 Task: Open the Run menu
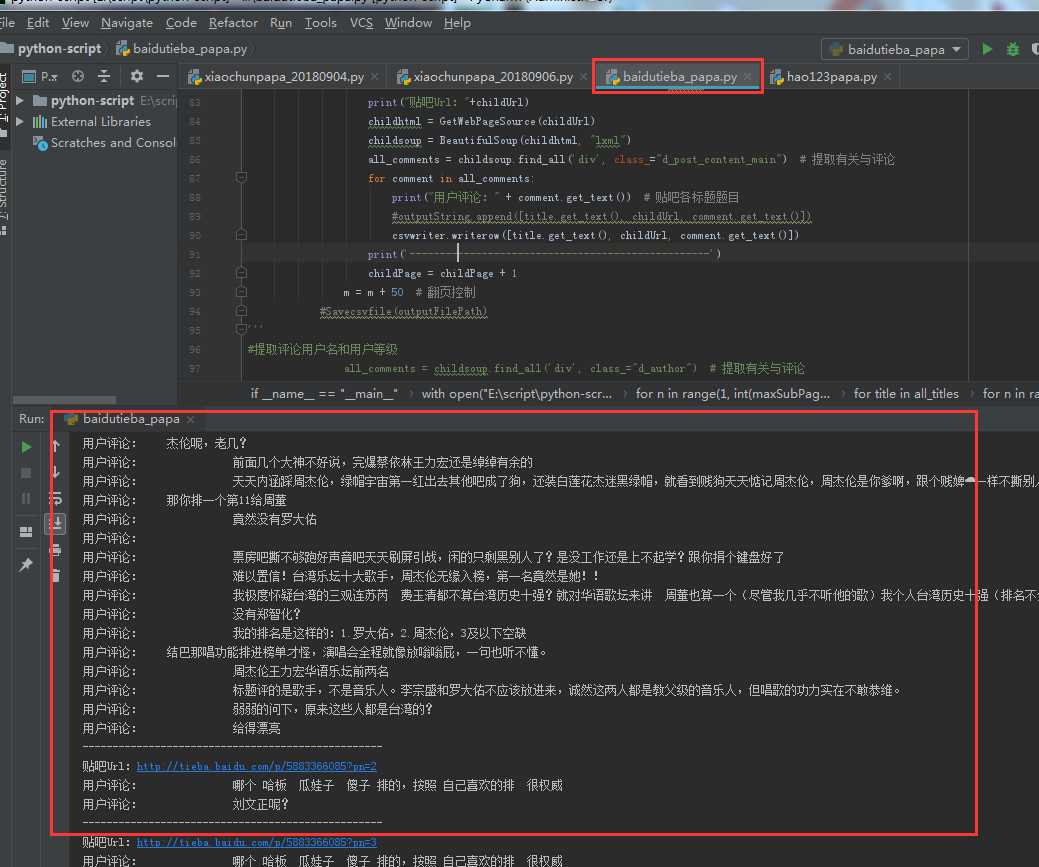(x=281, y=23)
